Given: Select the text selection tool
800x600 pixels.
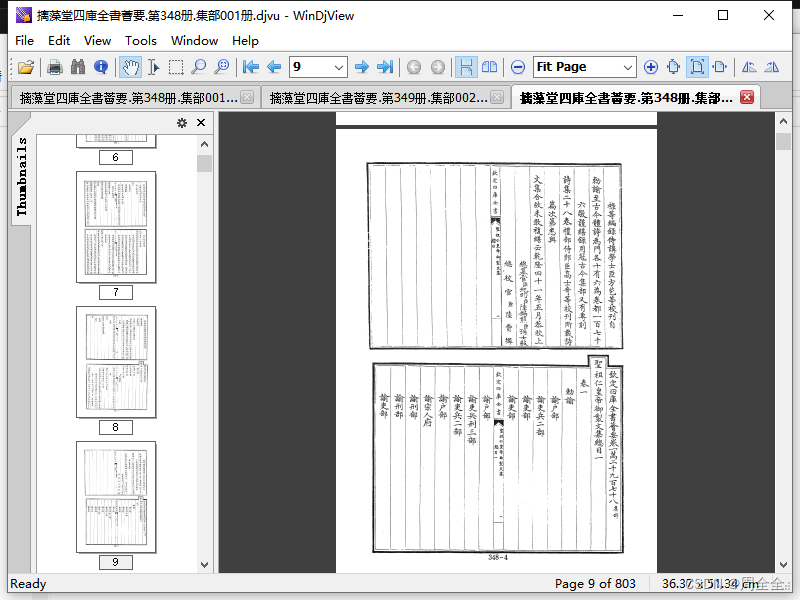Looking at the screenshot, I should coord(153,67).
